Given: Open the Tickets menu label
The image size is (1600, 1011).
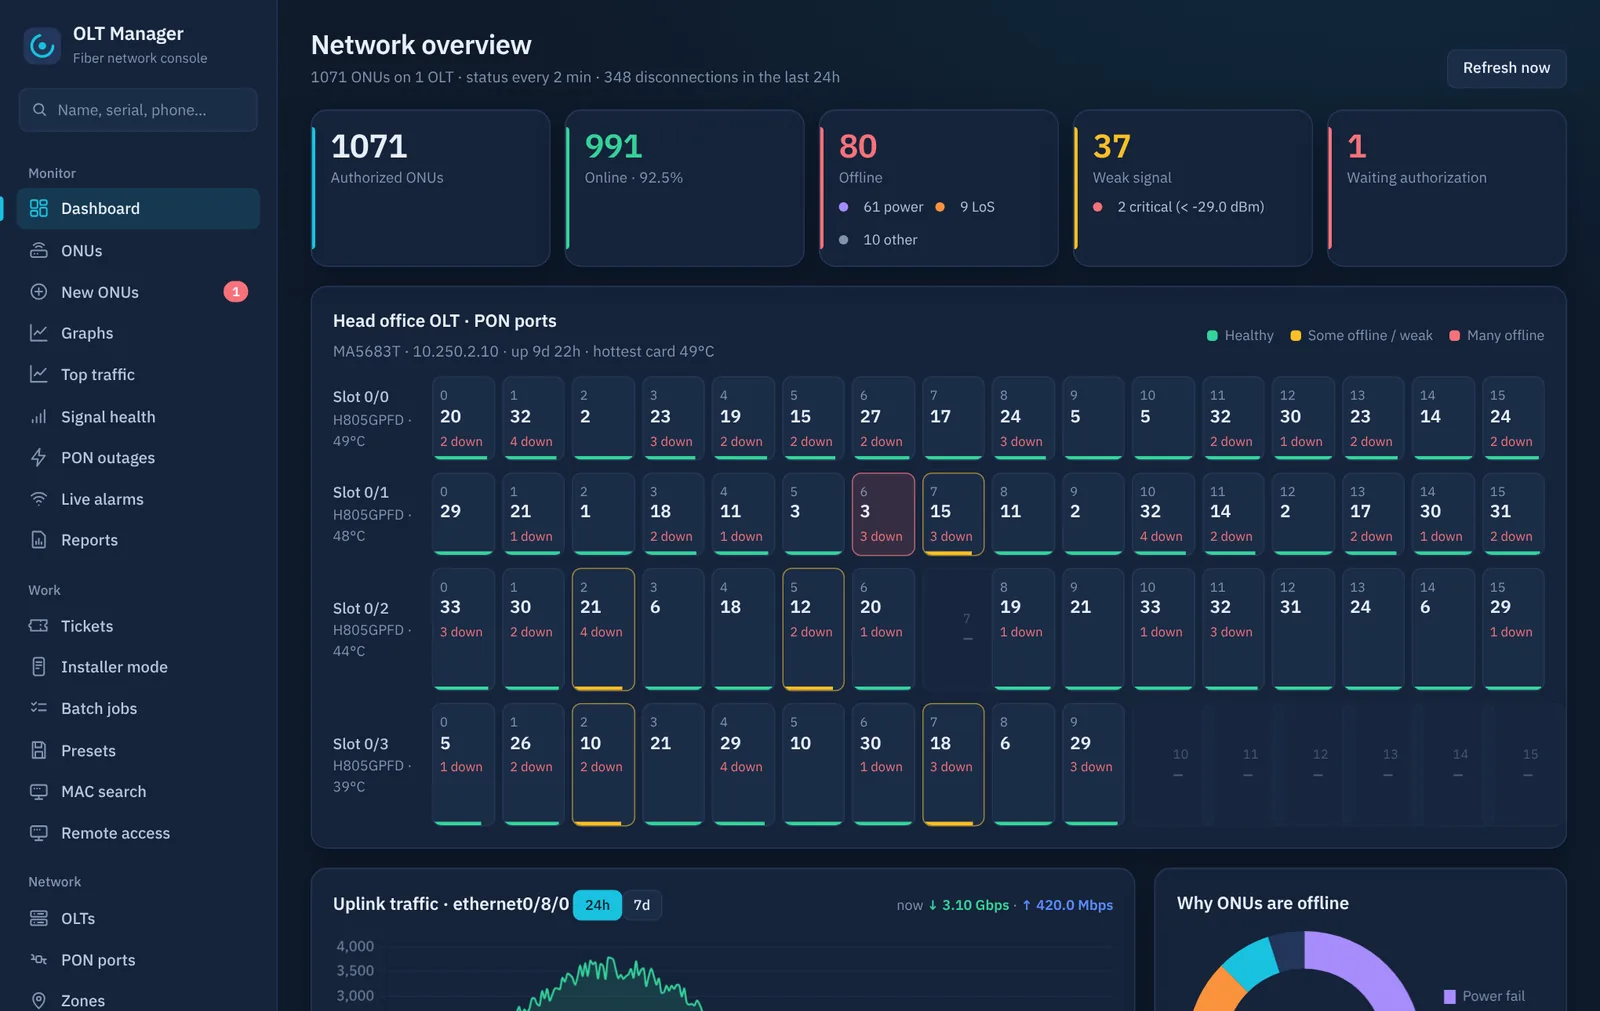Looking at the screenshot, I should (x=87, y=626).
